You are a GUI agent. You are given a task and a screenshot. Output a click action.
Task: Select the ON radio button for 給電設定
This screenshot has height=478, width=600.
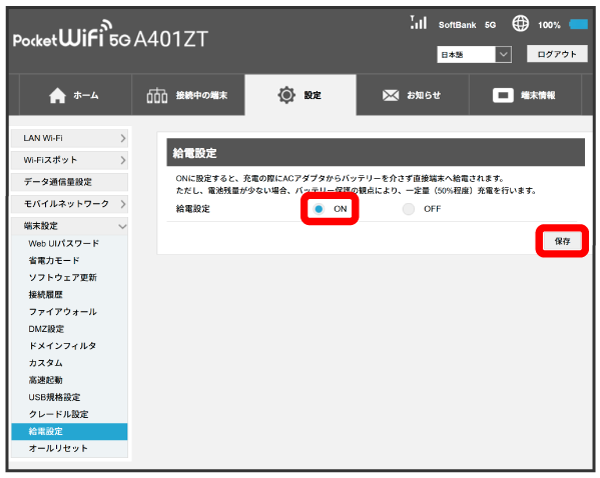coord(318,209)
